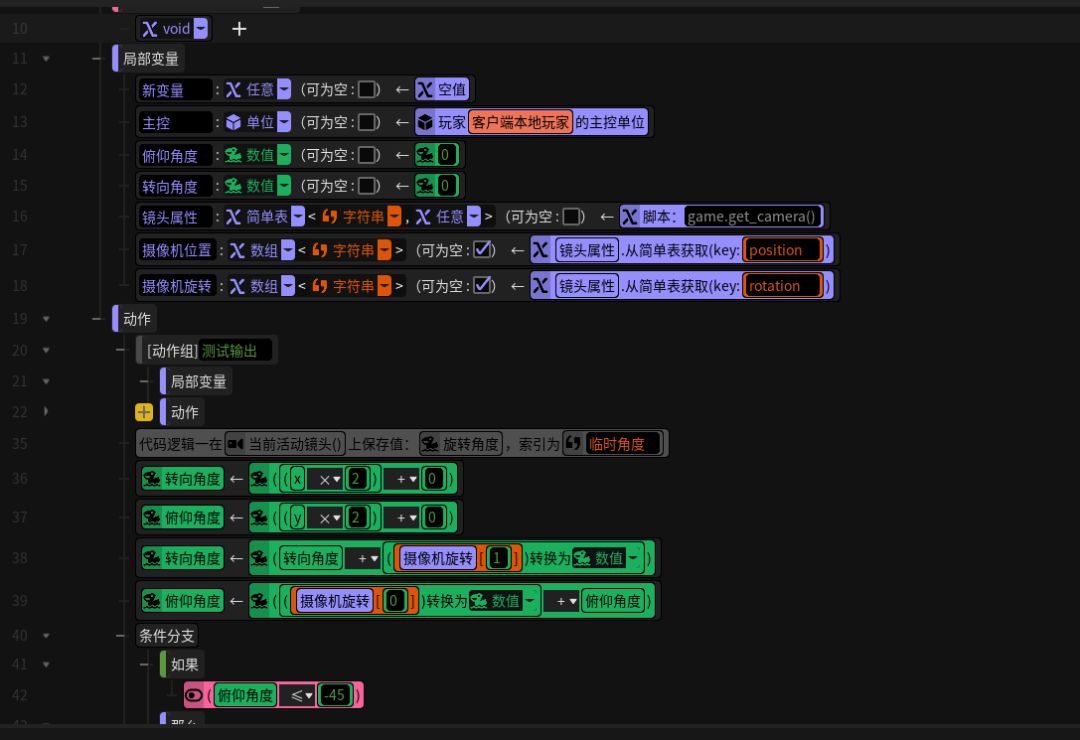Open 数值 type dropdown for 俯仰角度 variable
The width and height of the screenshot is (1080, 740).
point(284,155)
